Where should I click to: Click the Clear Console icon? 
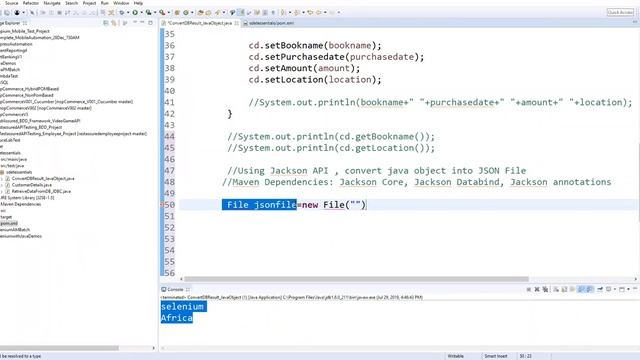pyautogui.click(x=556, y=289)
